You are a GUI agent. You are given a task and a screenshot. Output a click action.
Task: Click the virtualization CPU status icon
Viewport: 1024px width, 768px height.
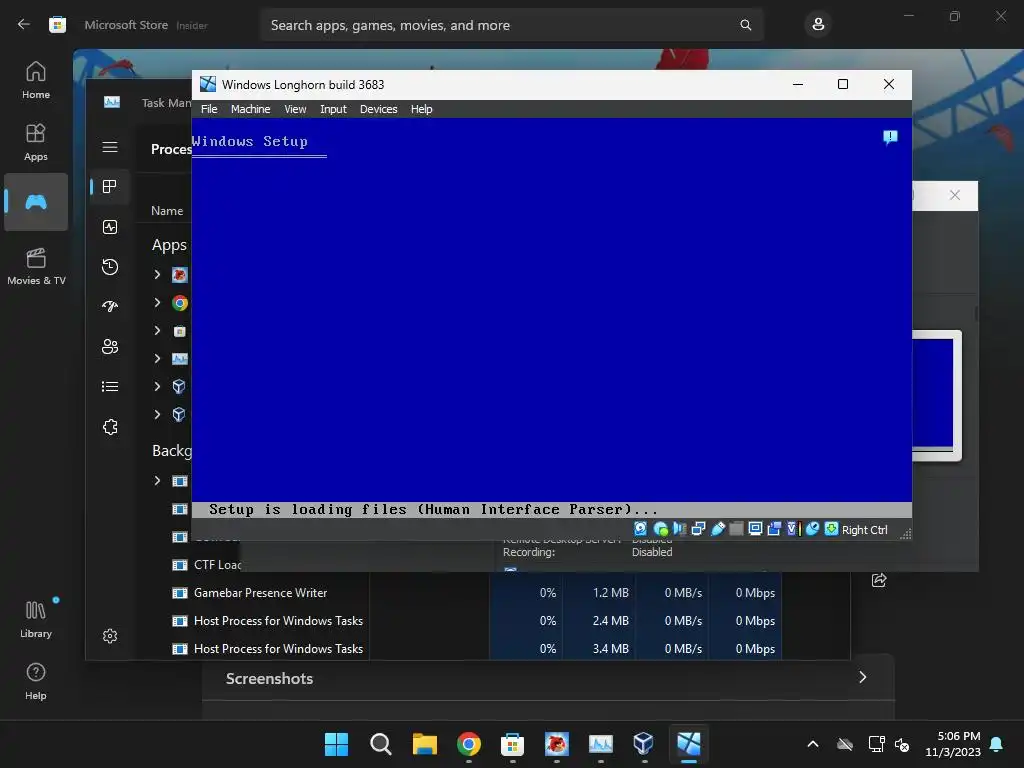[x=793, y=529]
